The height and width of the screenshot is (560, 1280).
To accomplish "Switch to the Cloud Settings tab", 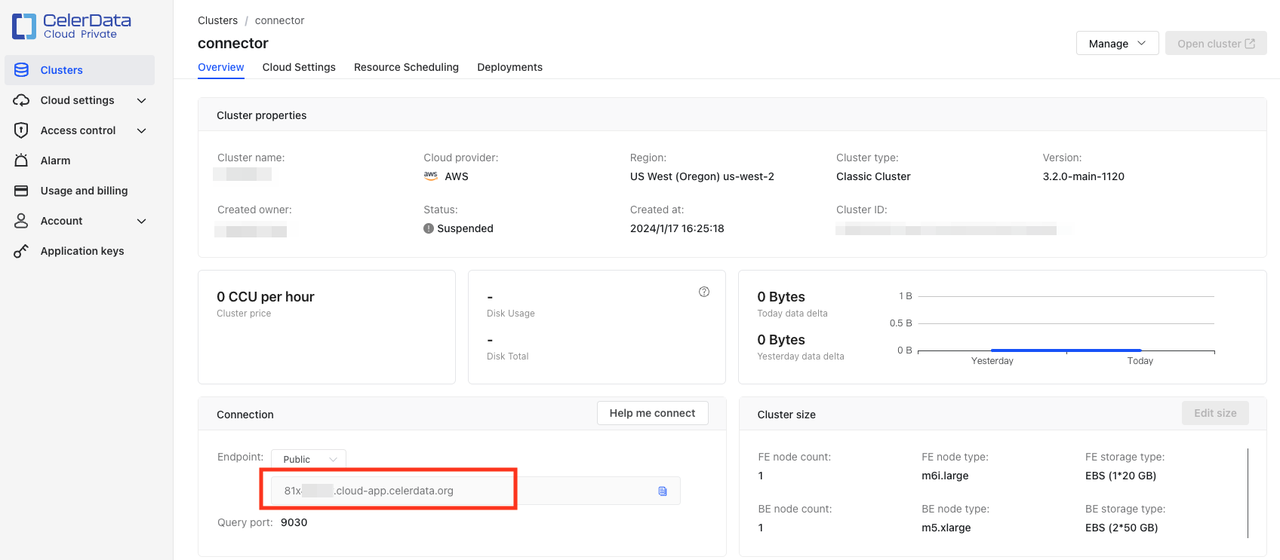I will coord(299,67).
